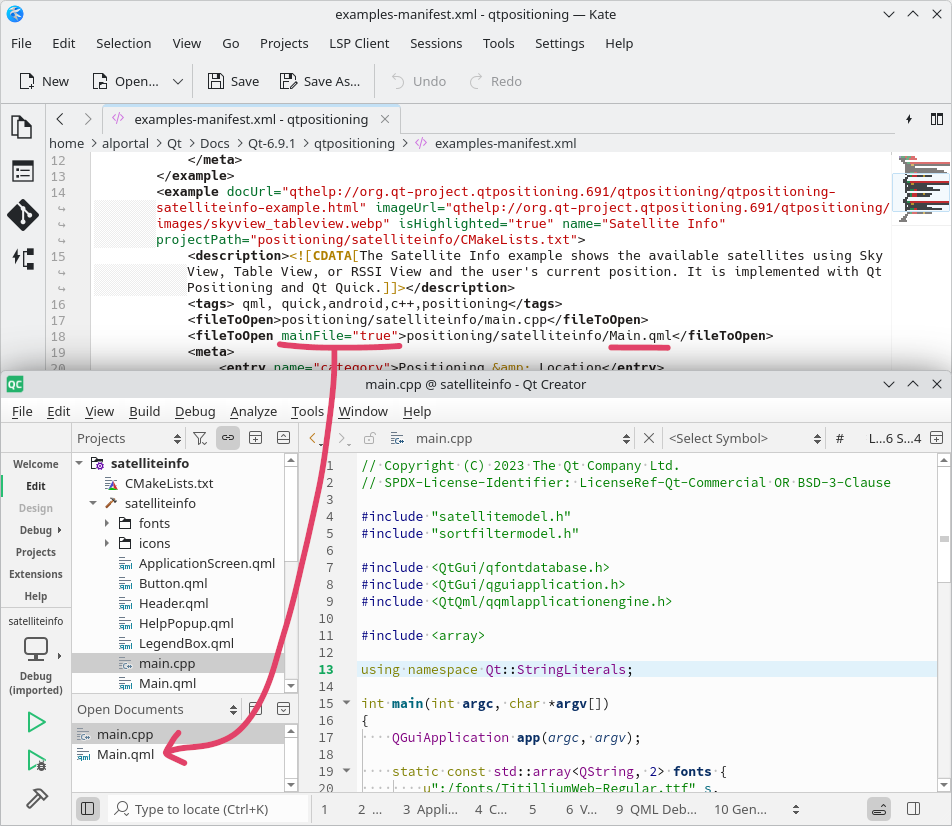Go to previous tab arrow in Kate
The image size is (952, 826).
point(60,119)
